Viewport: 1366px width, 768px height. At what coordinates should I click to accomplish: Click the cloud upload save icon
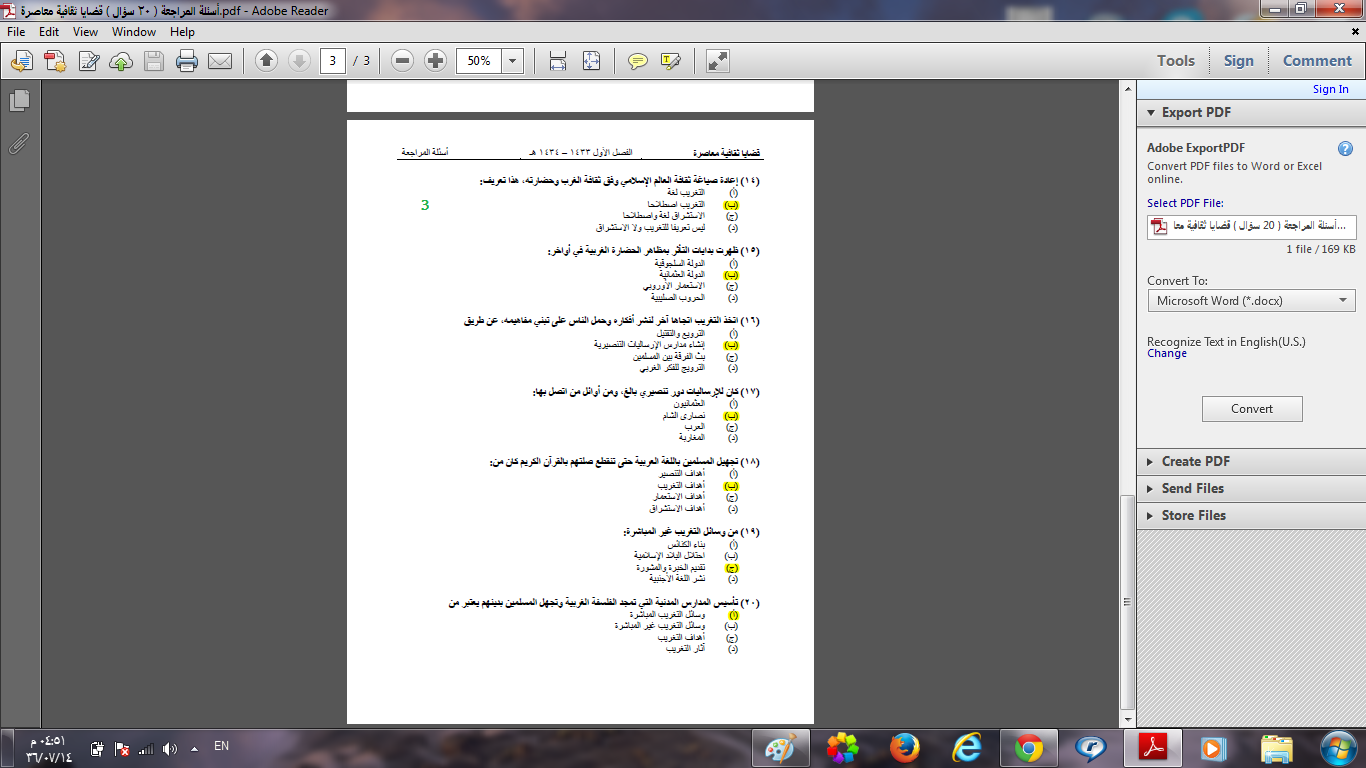pyautogui.click(x=121, y=61)
